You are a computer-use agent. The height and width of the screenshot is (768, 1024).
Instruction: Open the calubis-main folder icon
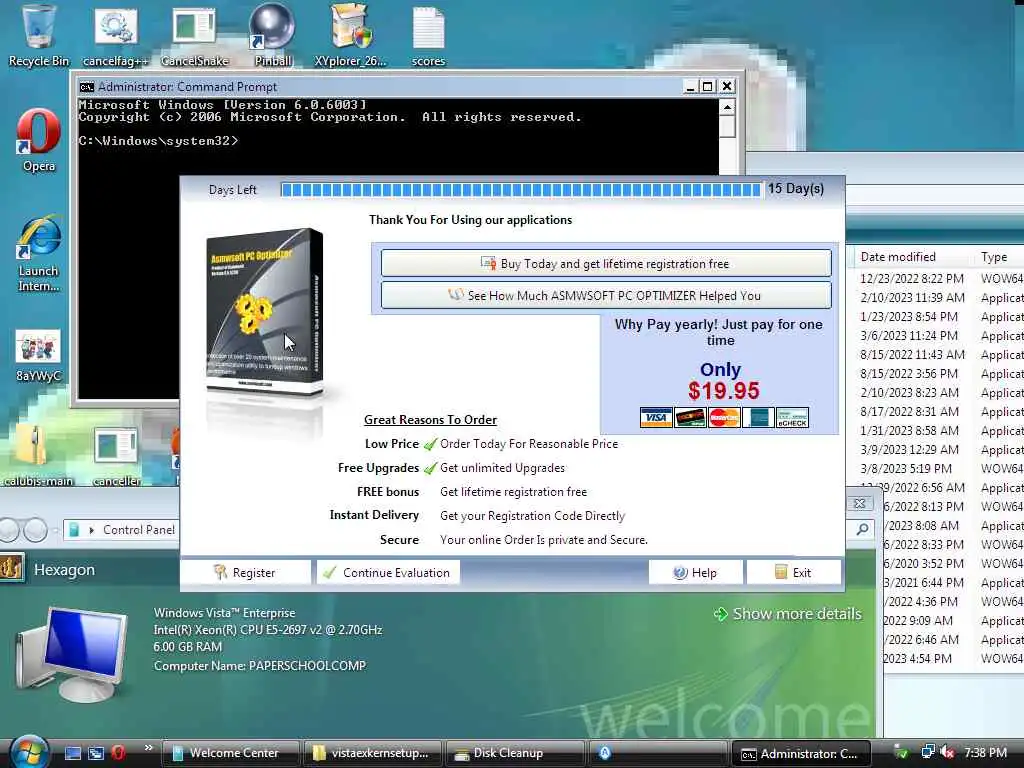(38, 456)
